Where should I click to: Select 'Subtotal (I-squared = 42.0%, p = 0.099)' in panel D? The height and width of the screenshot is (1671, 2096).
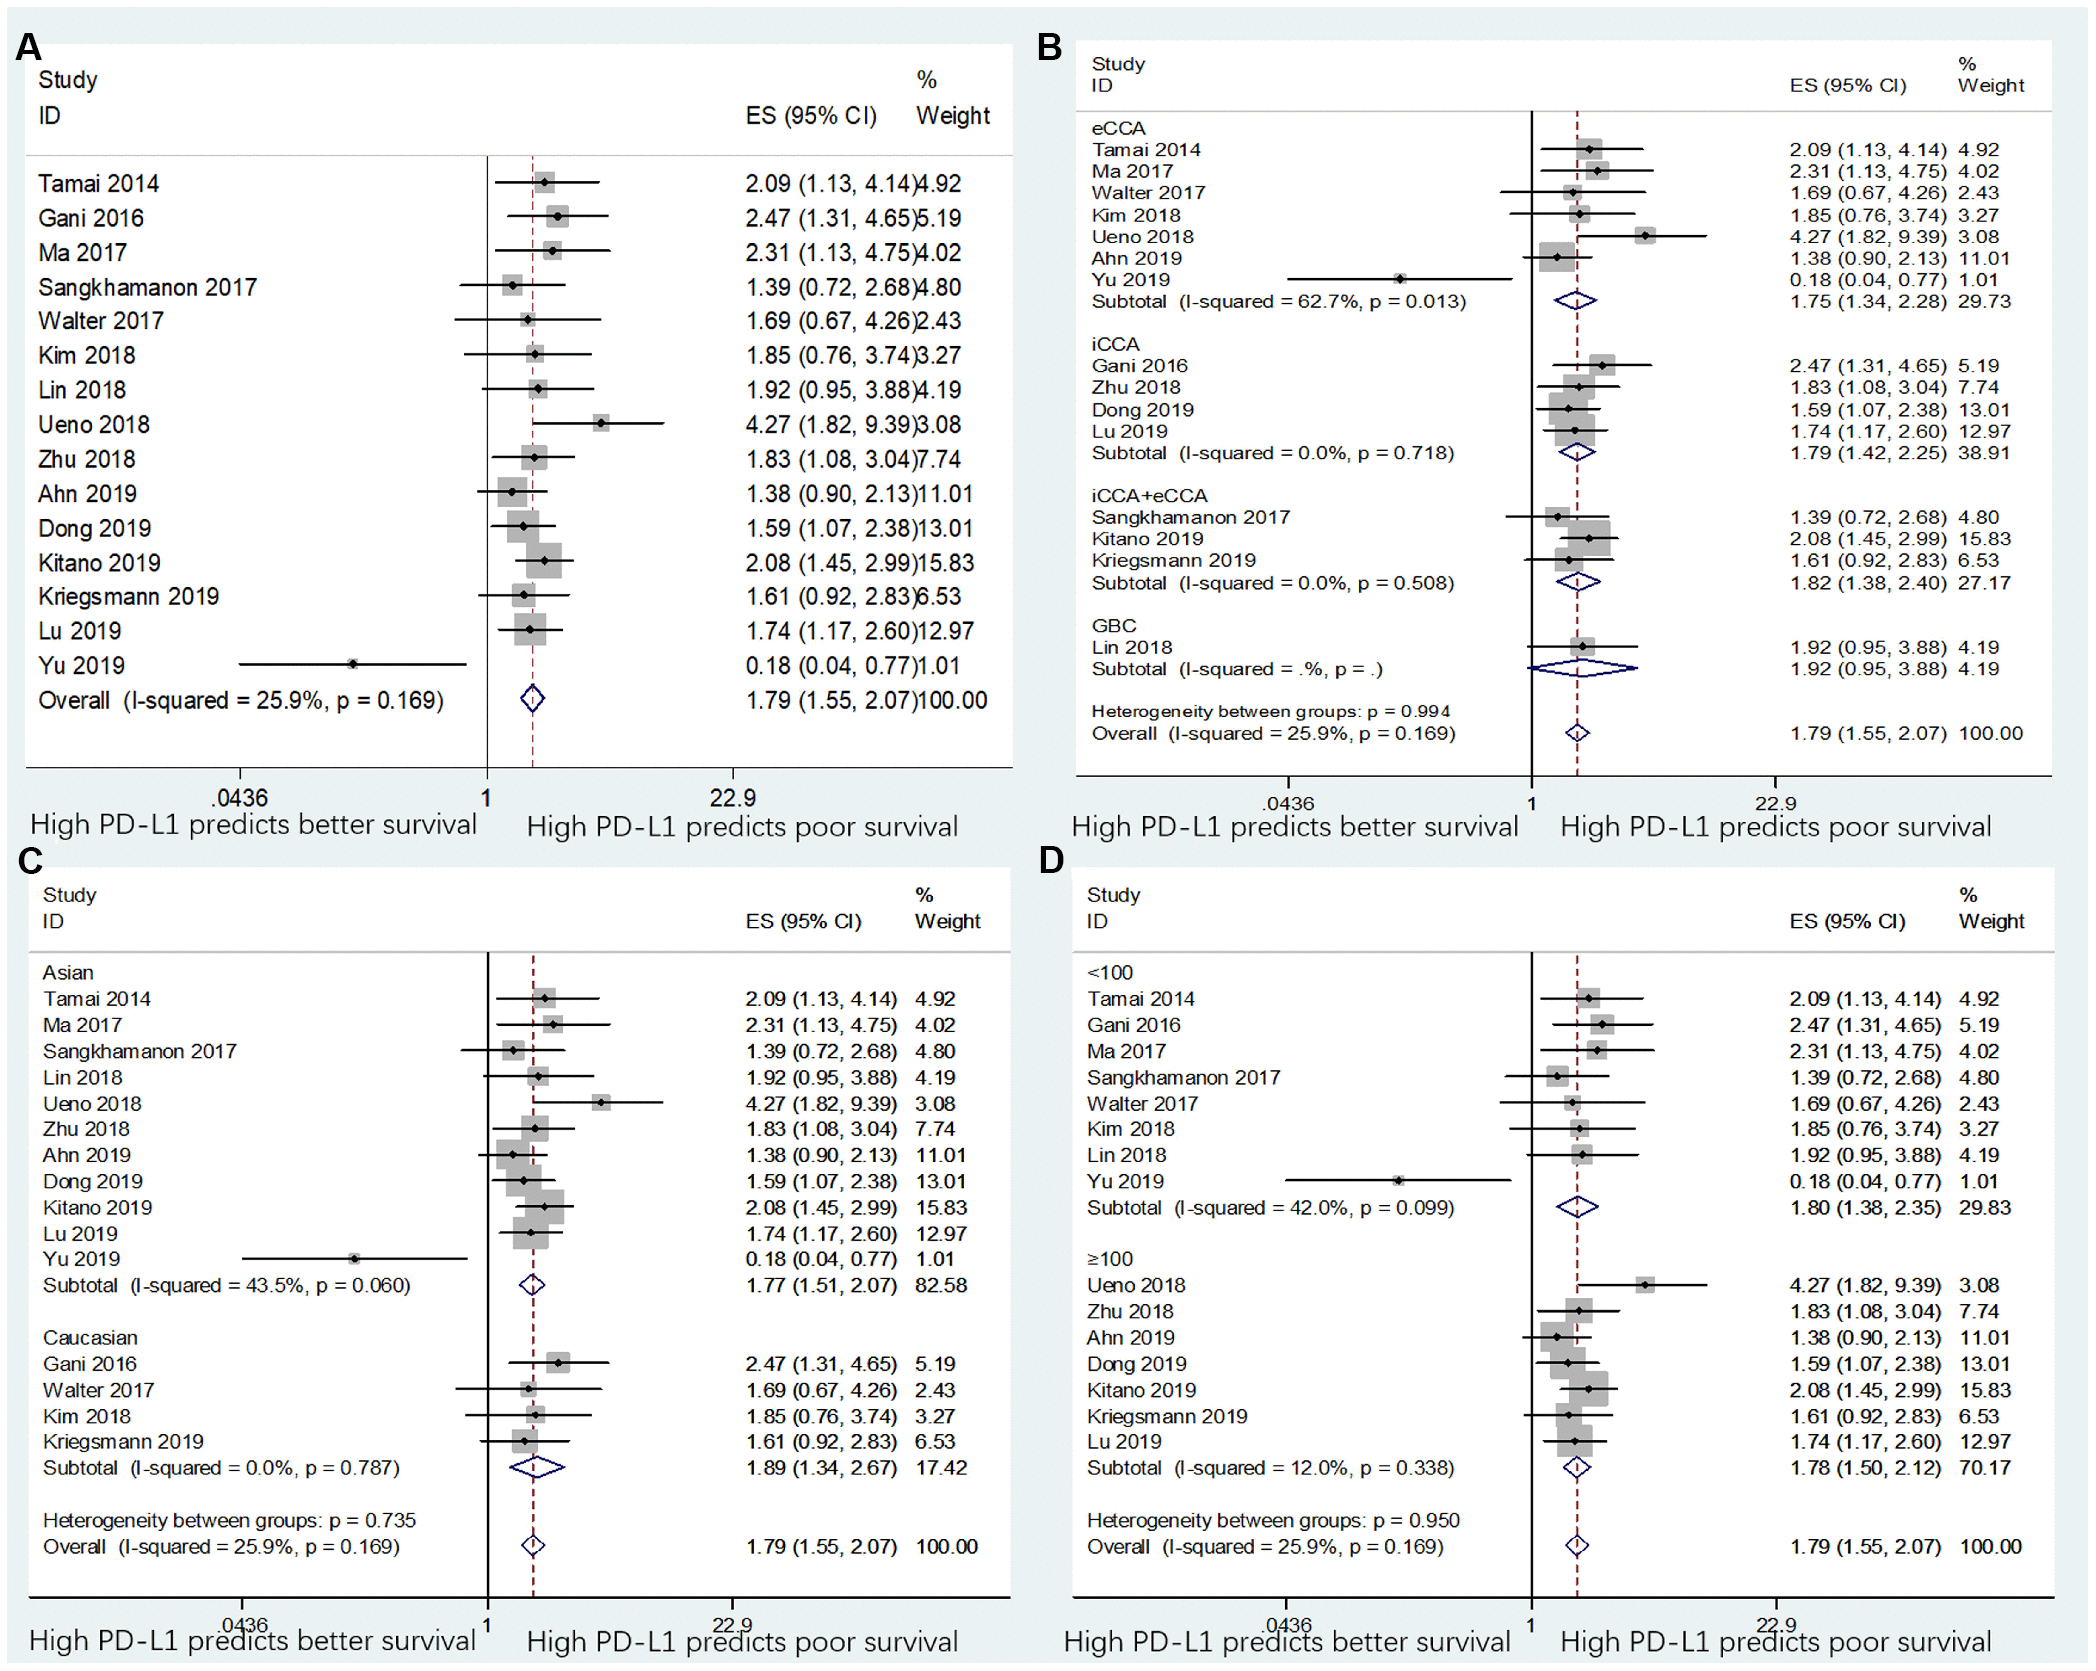click(1270, 1207)
